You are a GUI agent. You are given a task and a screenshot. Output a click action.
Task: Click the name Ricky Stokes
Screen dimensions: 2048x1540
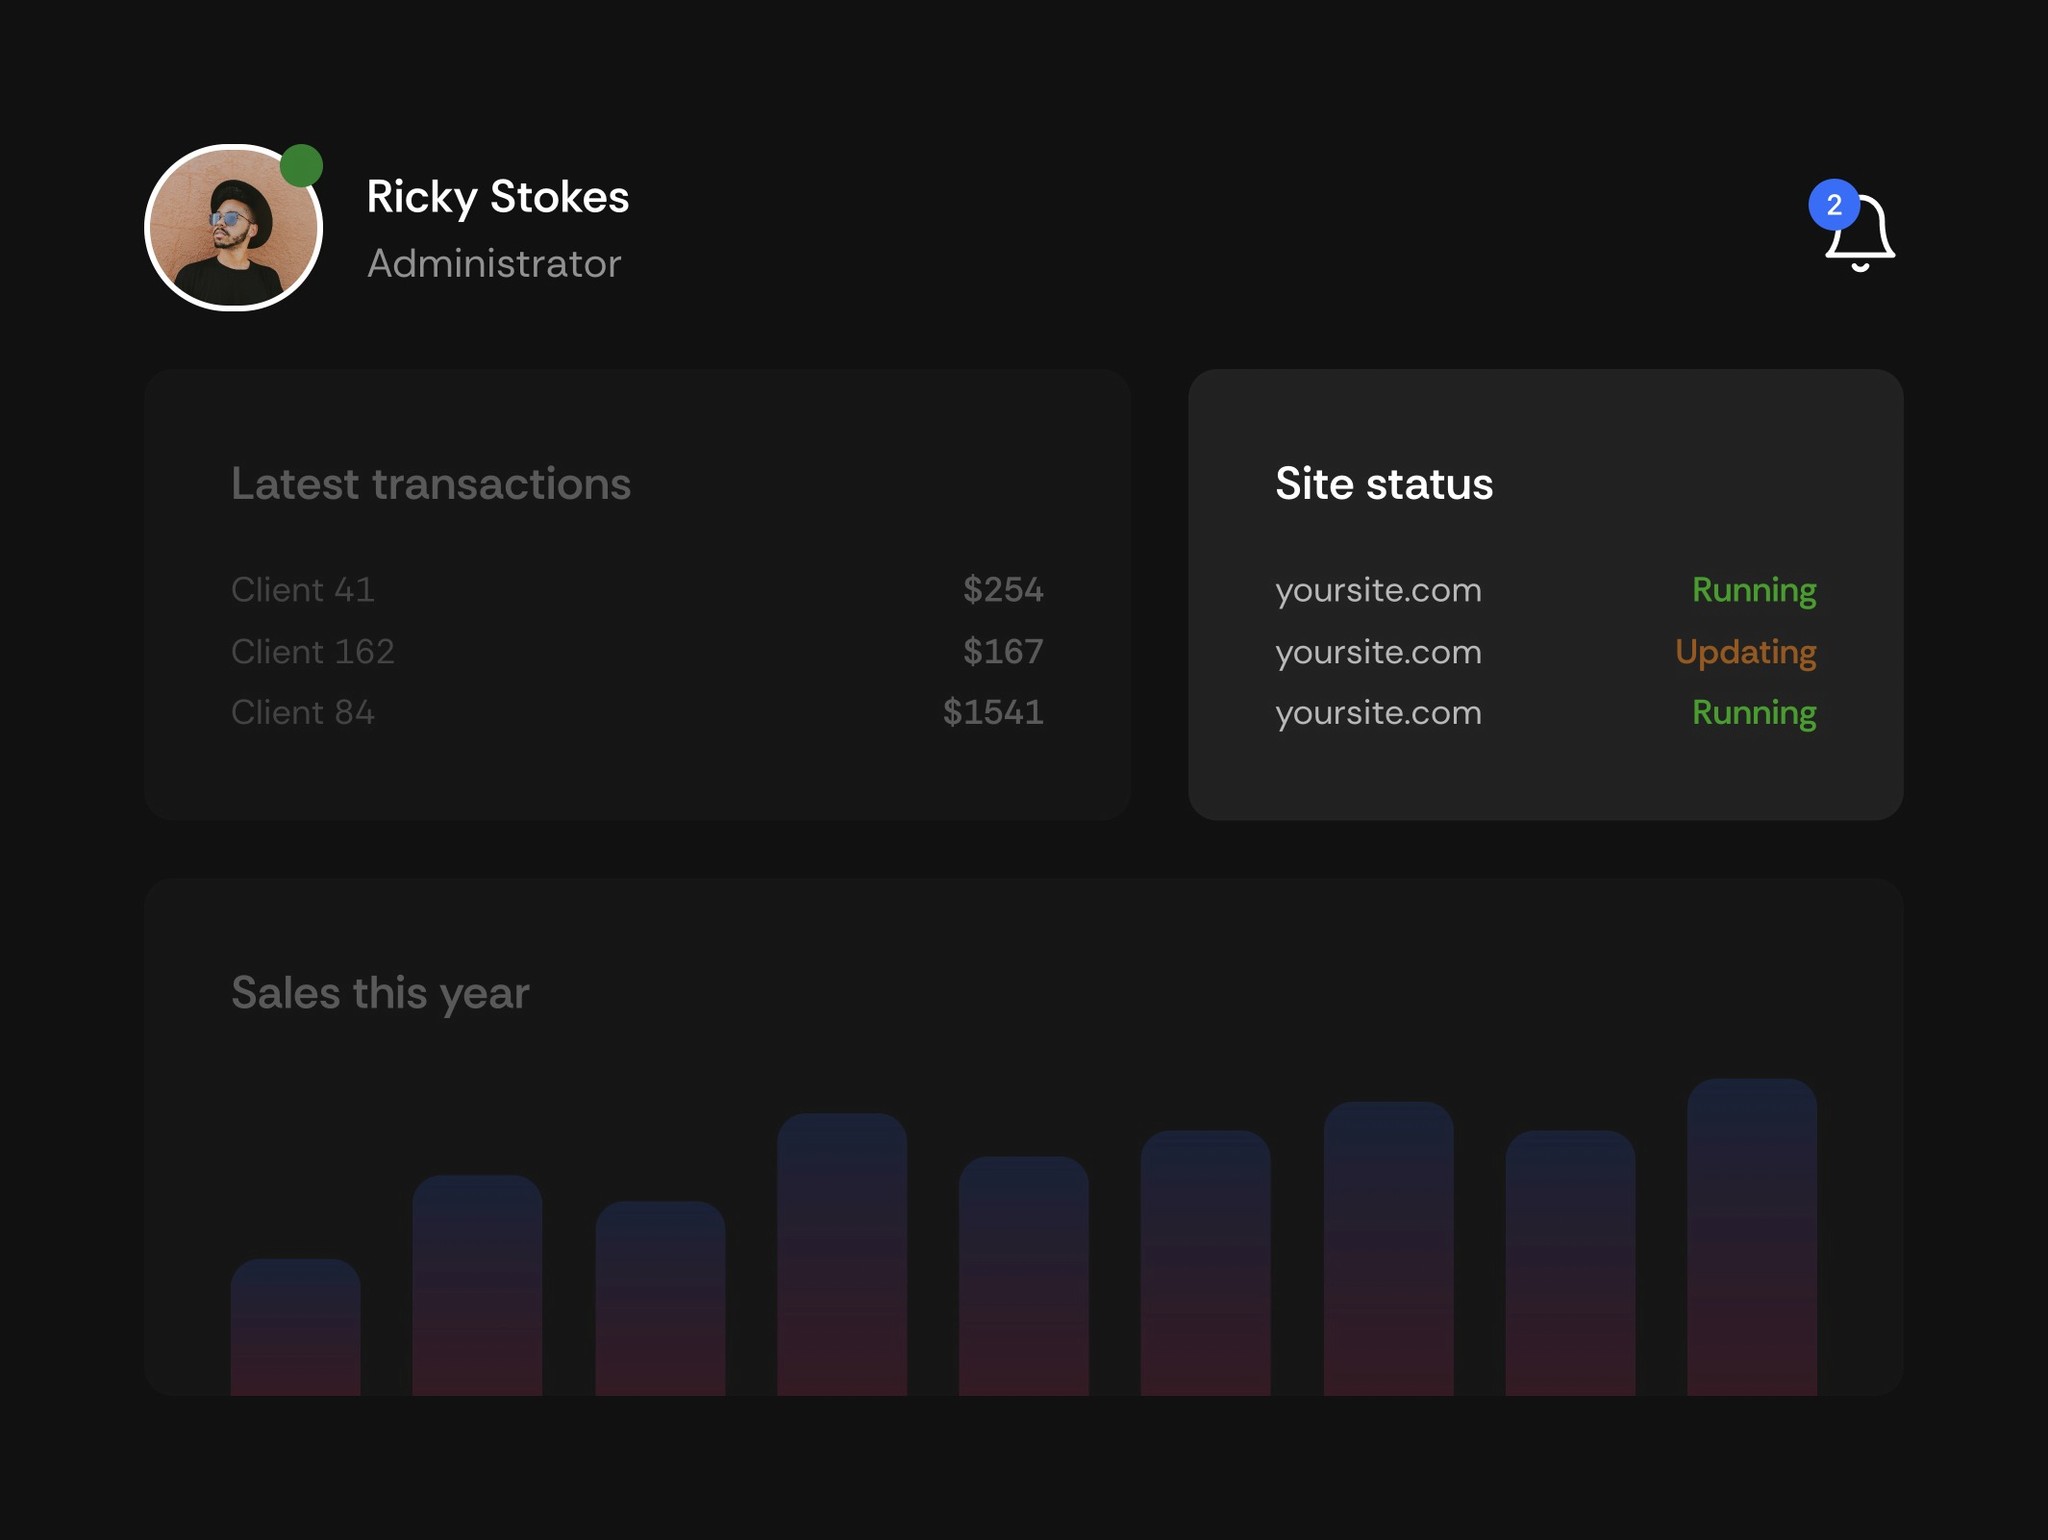498,197
